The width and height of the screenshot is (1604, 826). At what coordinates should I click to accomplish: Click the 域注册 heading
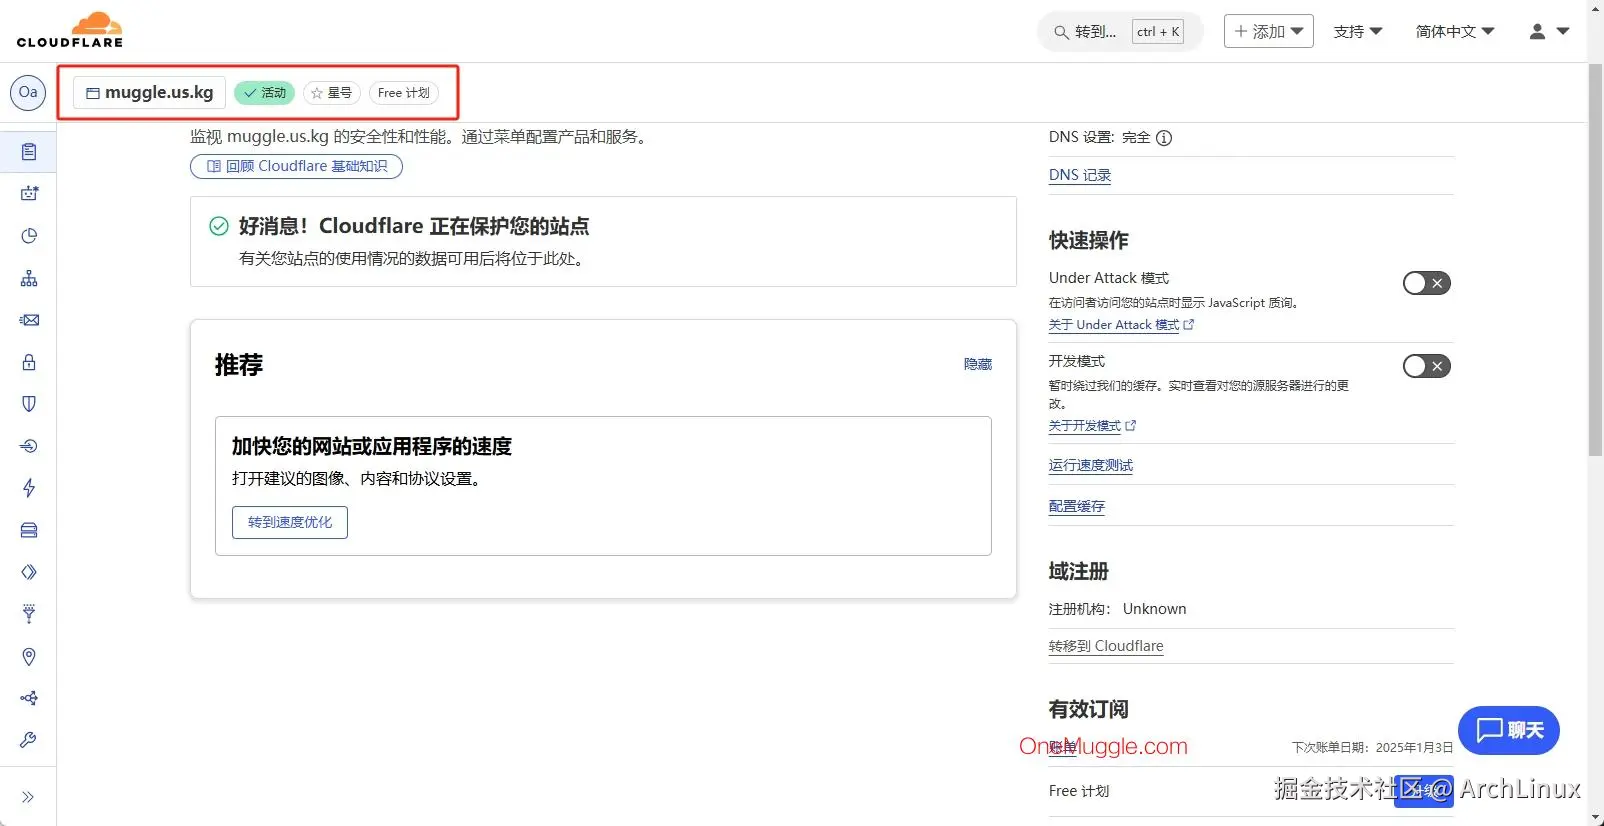click(1078, 571)
